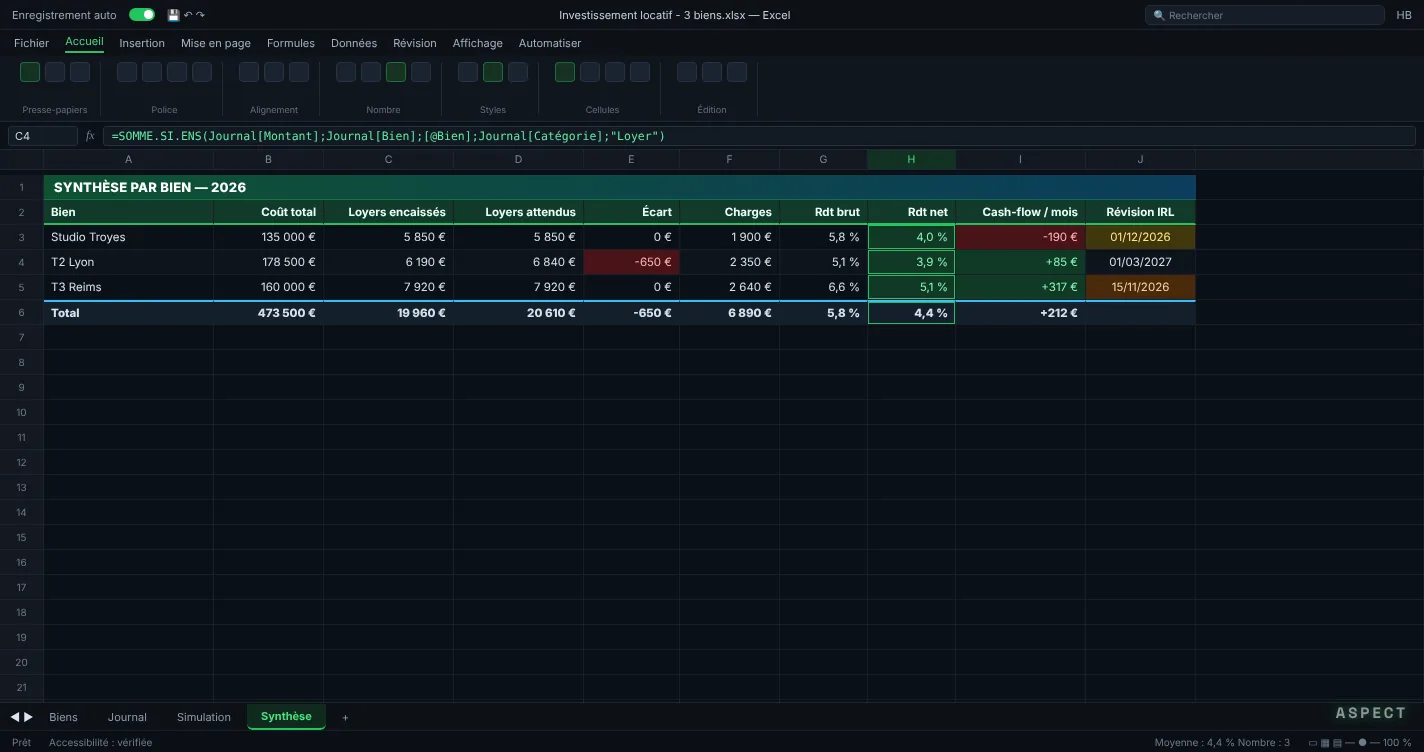Viewport: 1424px width, 752px height.
Task: Toggle the Enregistrement auto switch
Action: (142, 15)
